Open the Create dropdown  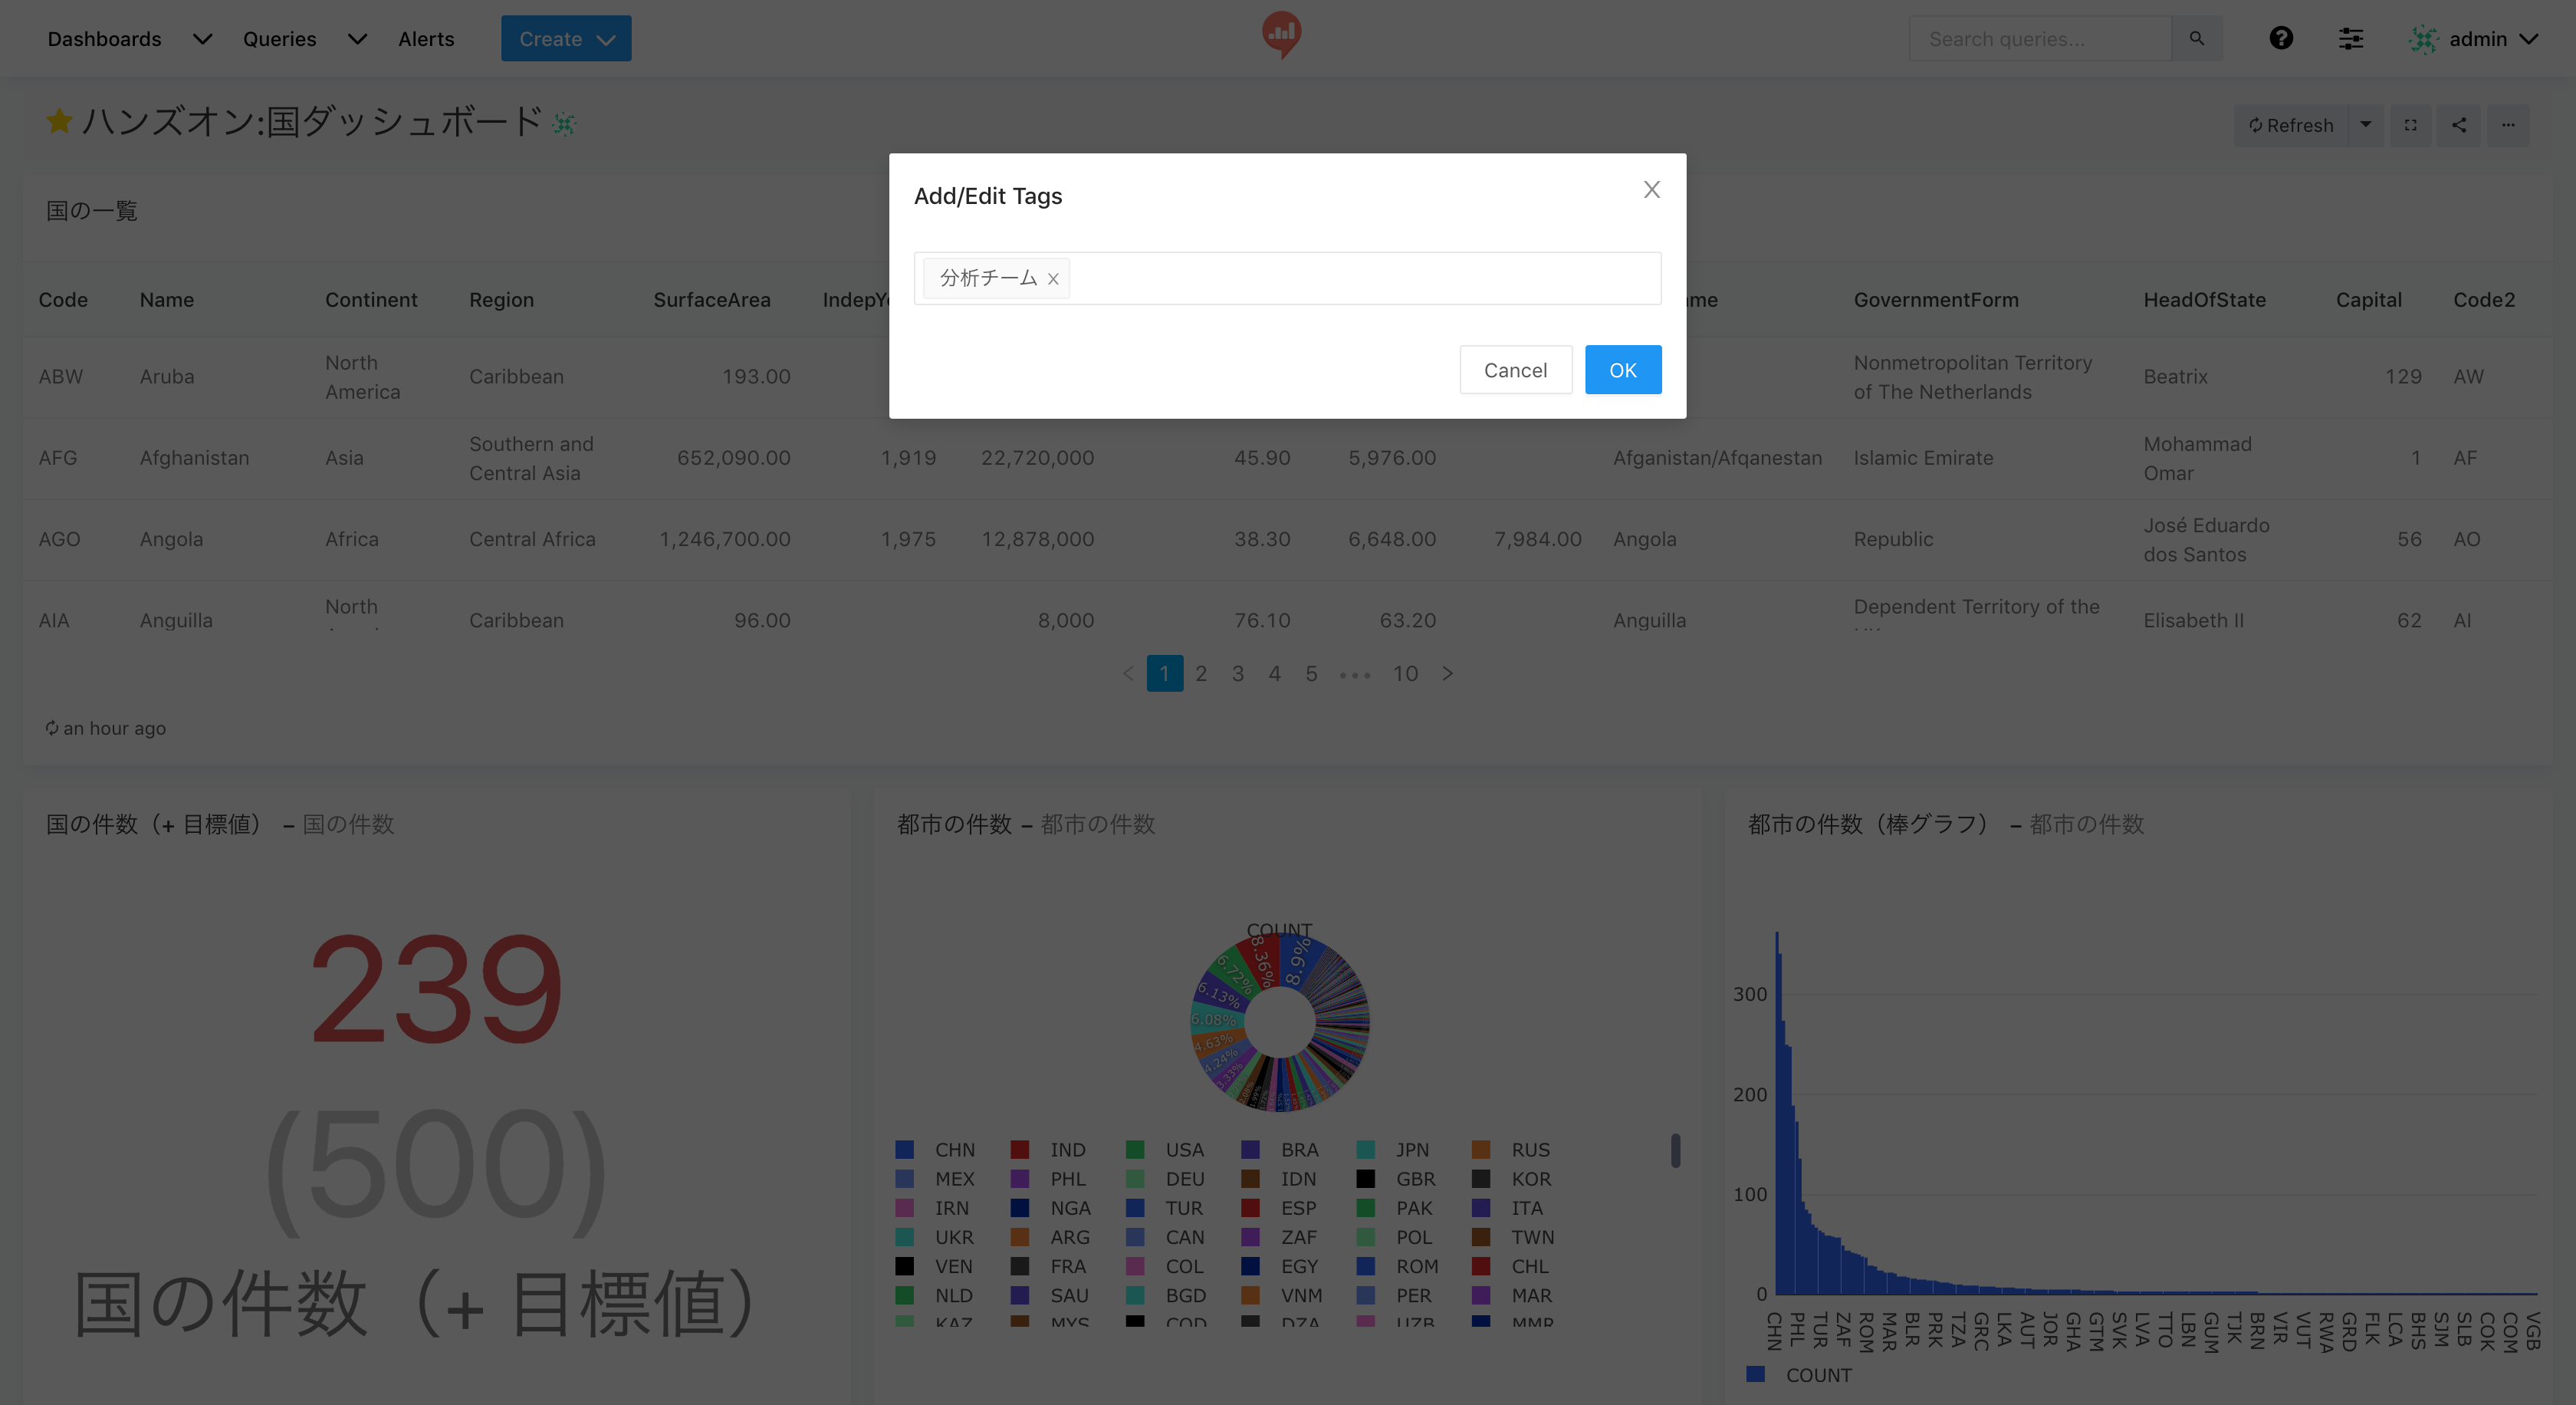[566, 39]
